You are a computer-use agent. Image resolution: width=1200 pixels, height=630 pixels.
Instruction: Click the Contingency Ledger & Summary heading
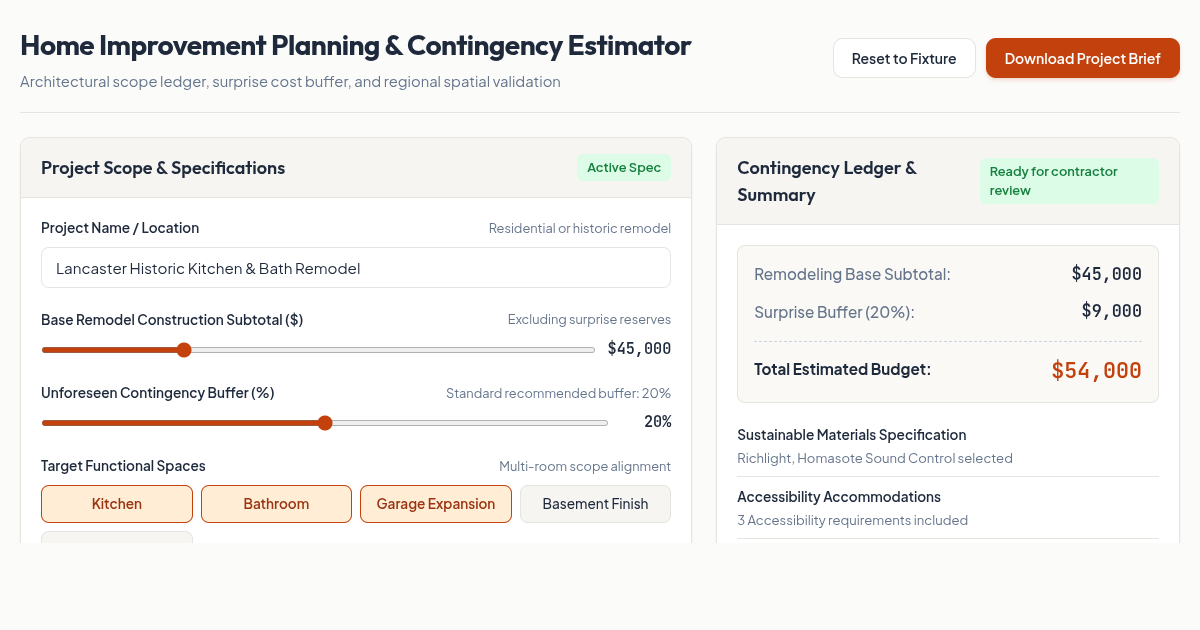pos(827,181)
